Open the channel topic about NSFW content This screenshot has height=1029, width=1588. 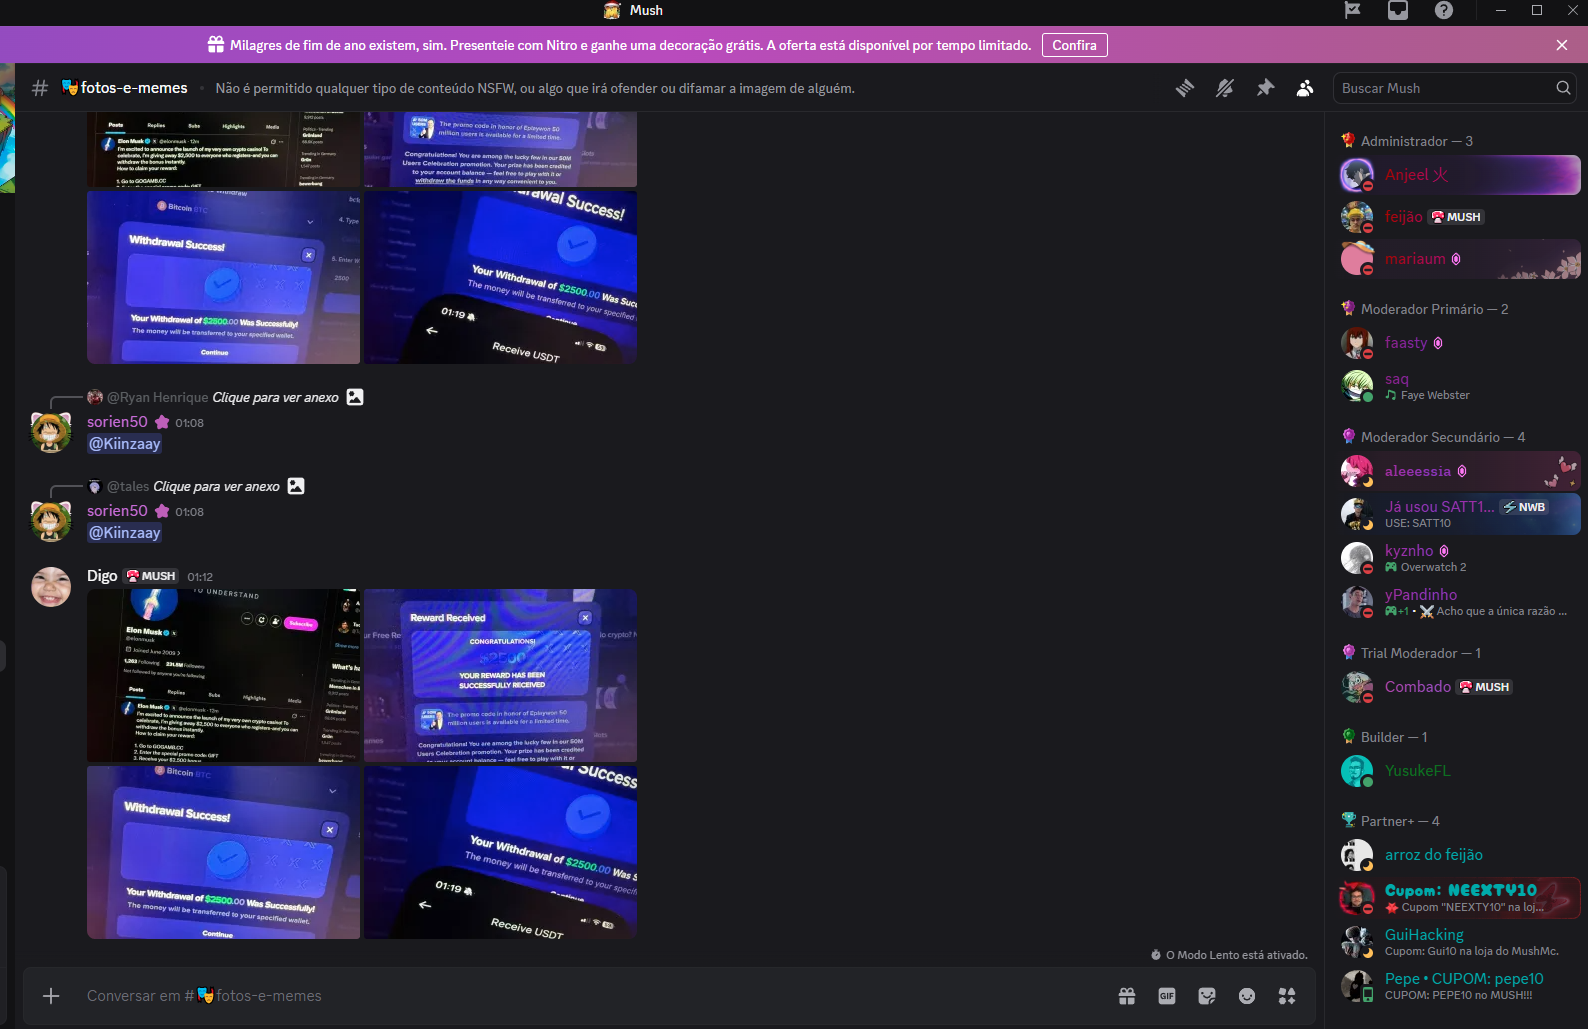point(535,88)
